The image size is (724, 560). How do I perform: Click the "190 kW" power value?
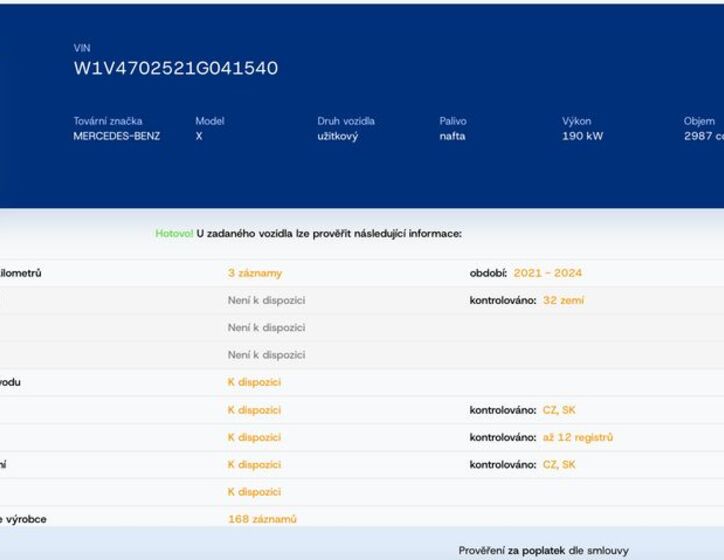click(x=582, y=136)
